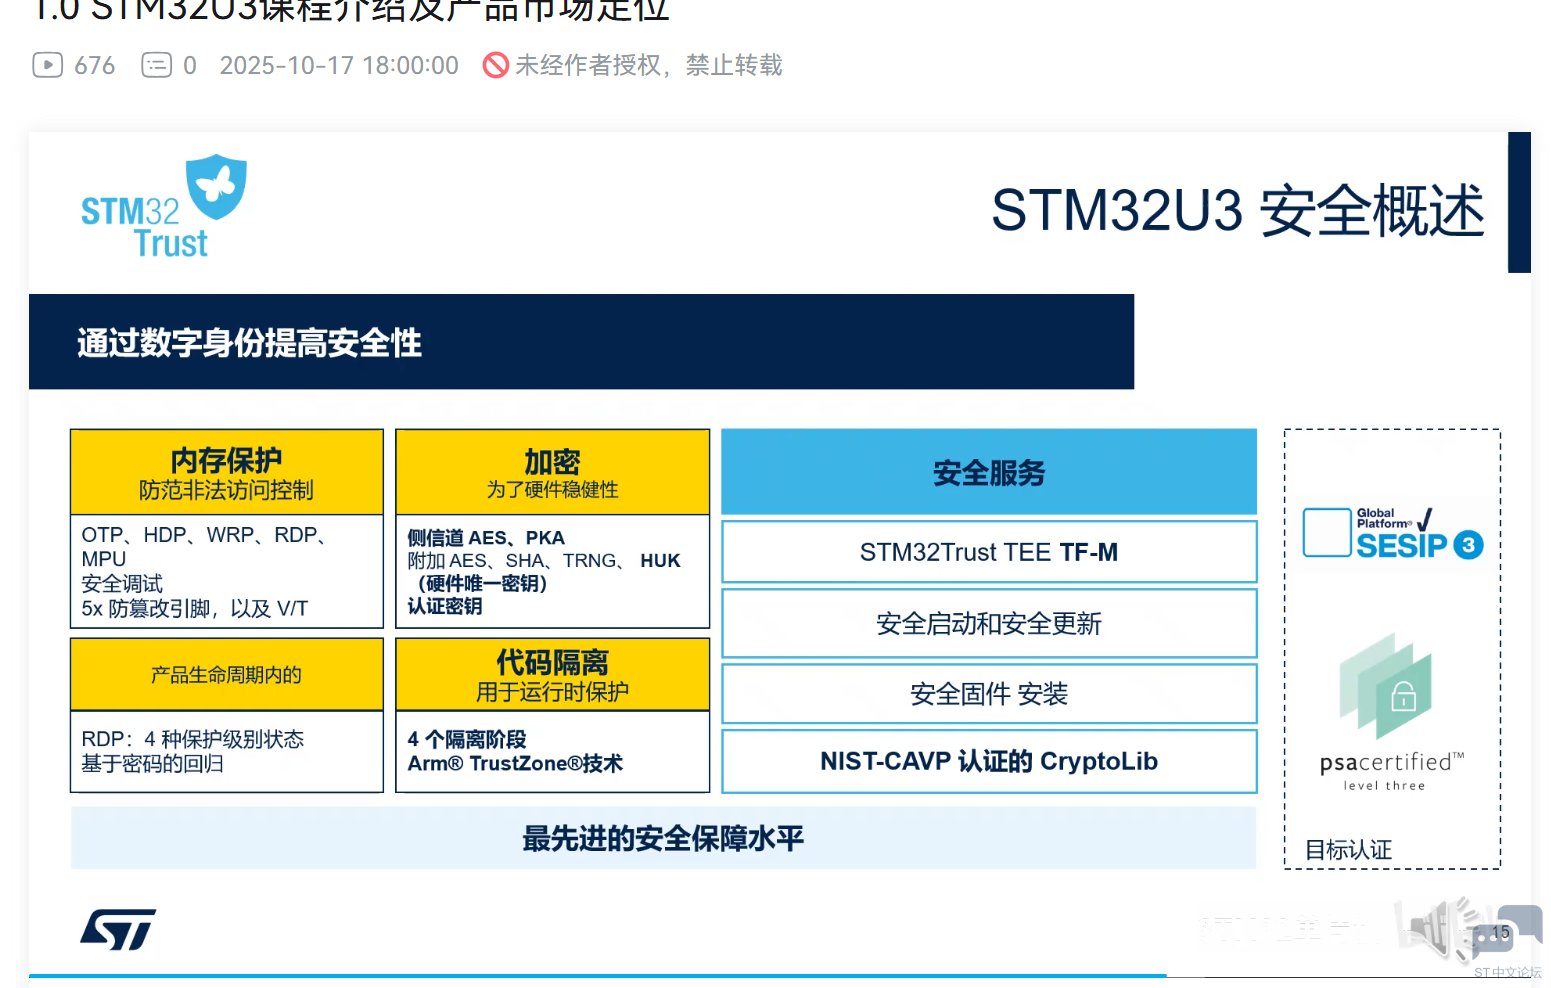This screenshot has width=1551, height=988.
Task: Click the line "Arm® TrustZone®技术"
Action: (515, 764)
